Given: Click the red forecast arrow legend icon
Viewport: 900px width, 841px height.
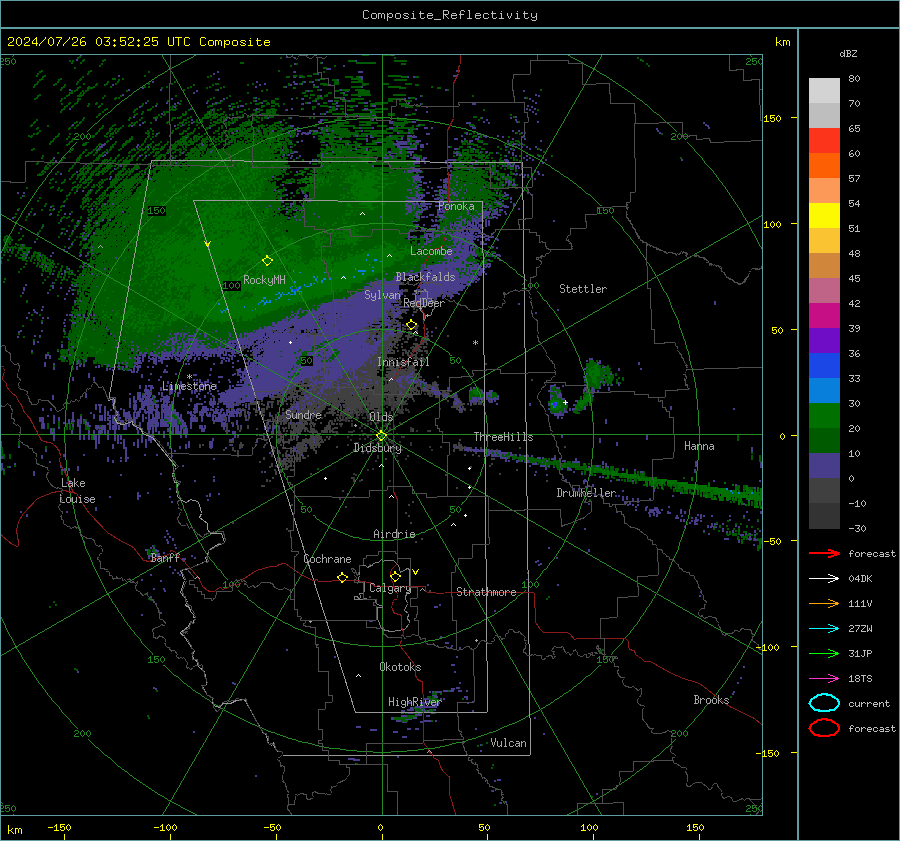Looking at the screenshot, I should (x=824, y=553).
